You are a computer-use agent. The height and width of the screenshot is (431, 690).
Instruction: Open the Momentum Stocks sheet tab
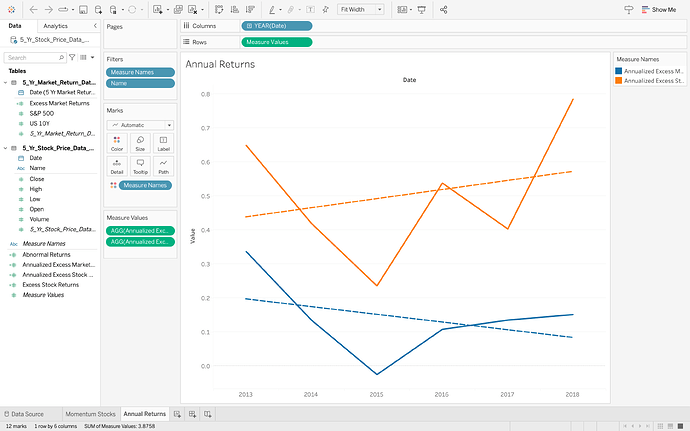tap(91, 413)
